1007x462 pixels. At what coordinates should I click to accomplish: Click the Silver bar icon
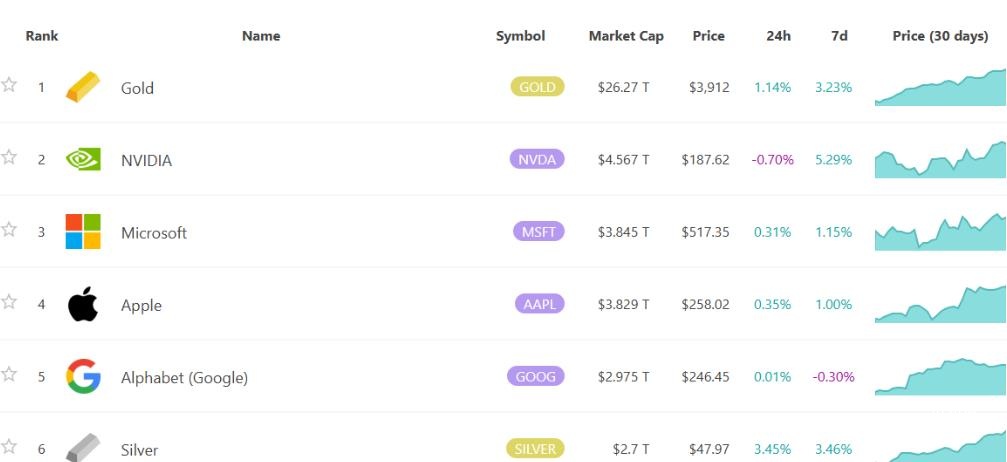(83, 448)
